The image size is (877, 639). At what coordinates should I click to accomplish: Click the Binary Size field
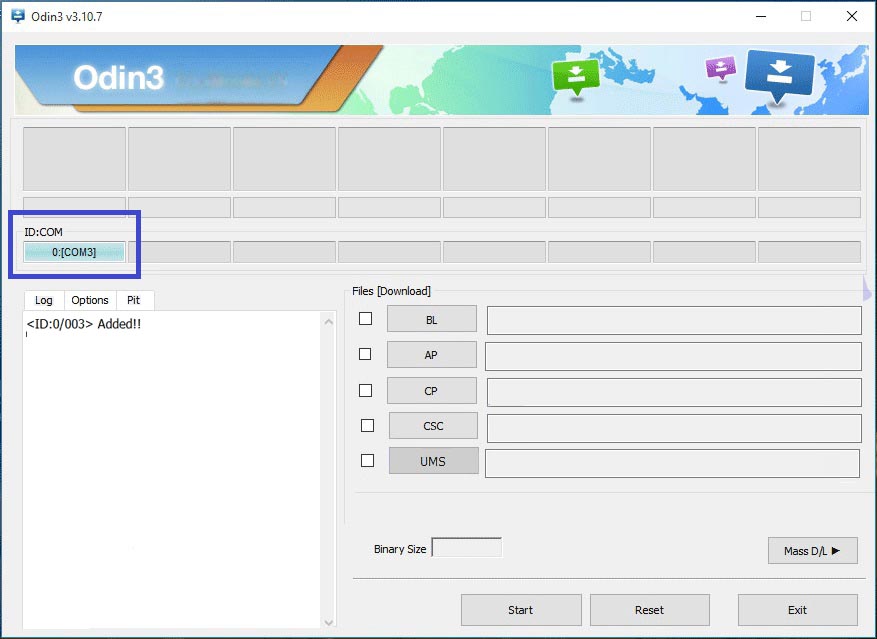point(466,547)
